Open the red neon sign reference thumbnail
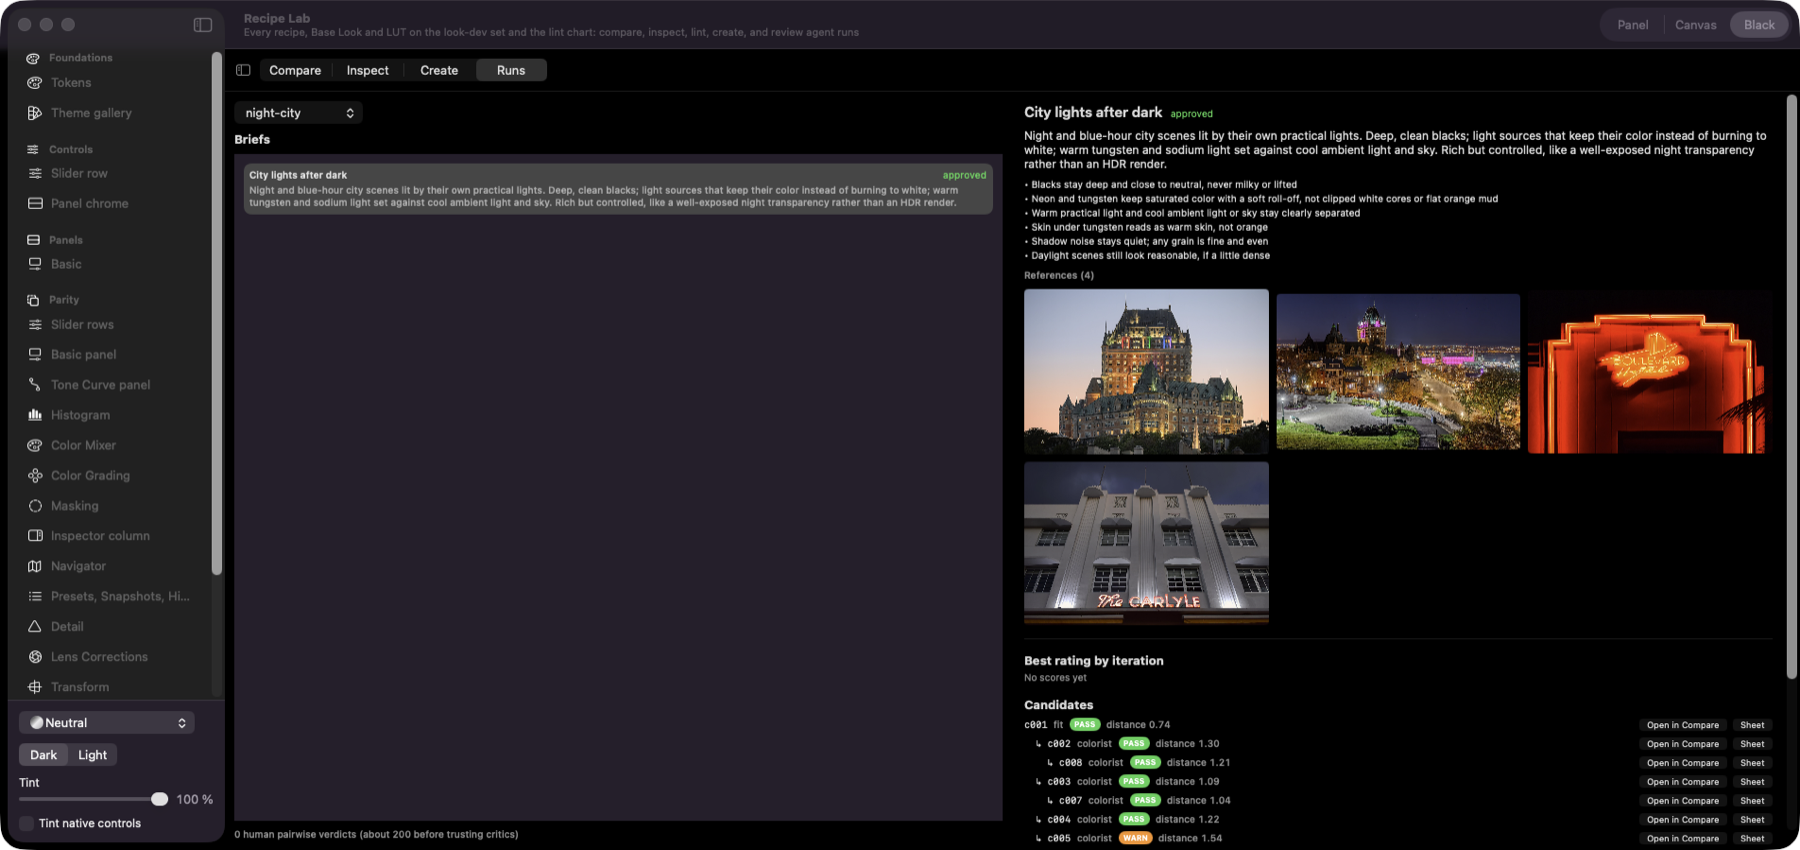 point(1648,372)
